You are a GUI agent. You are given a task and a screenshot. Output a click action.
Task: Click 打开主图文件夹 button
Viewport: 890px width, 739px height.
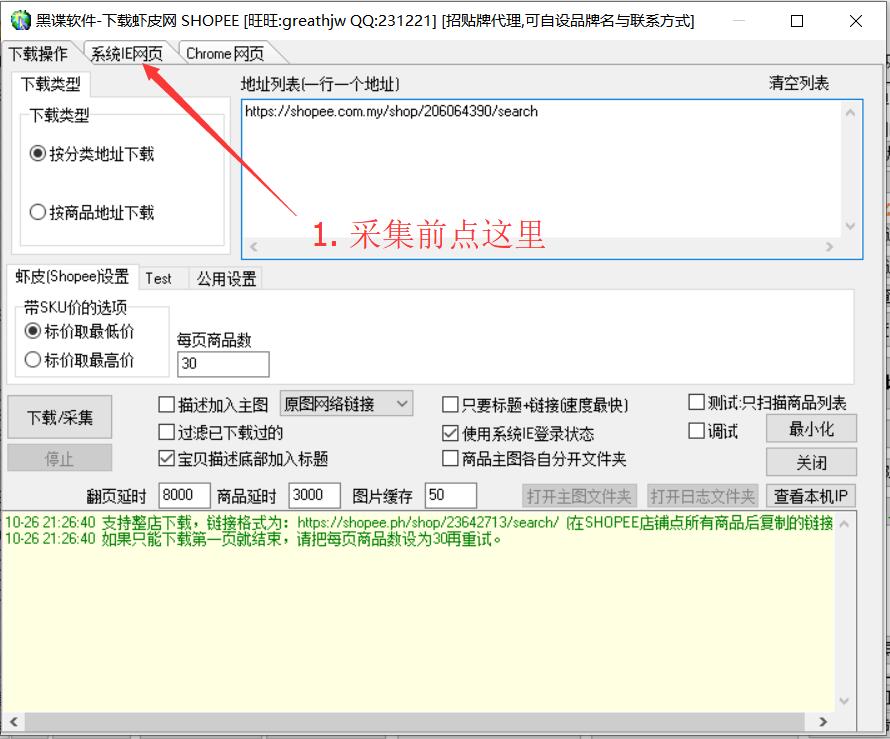point(579,497)
